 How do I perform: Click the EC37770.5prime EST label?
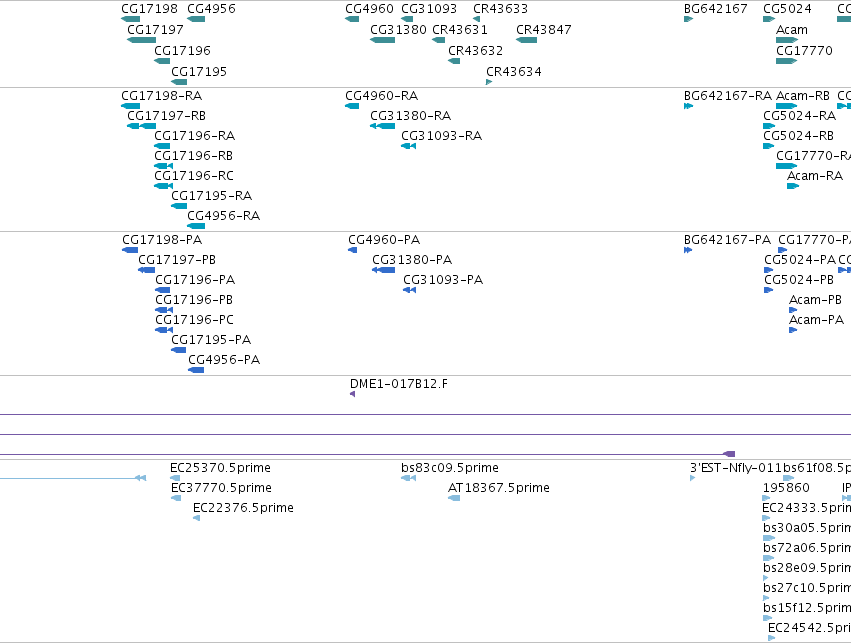tap(221, 488)
